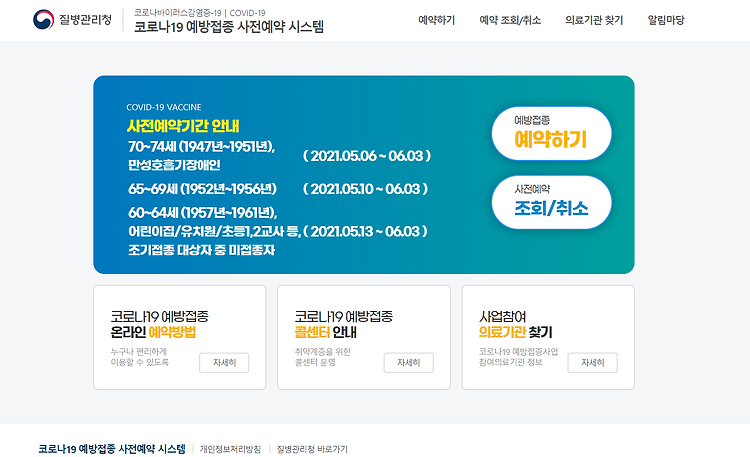
Task: Click the date range 2021.05.10 ~ 06.03
Action: click(x=365, y=189)
